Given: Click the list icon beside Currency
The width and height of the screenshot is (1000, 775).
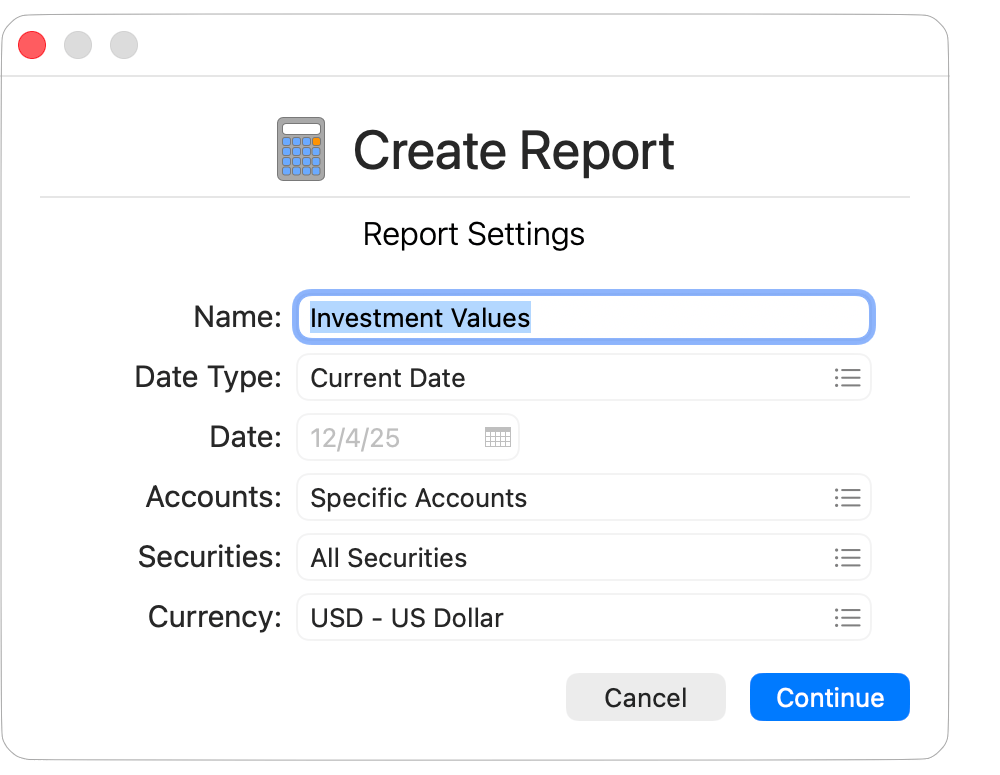Looking at the screenshot, I should click(847, 617).
